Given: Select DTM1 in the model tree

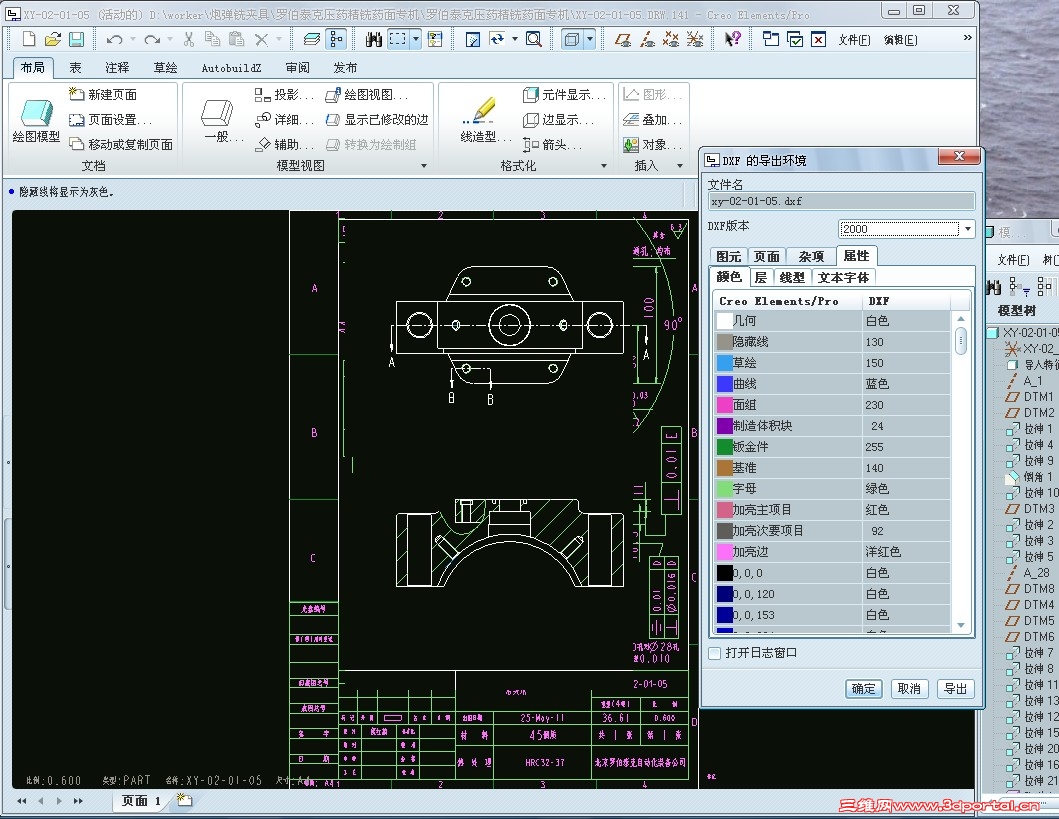Looking at the screenshot, I should (x=1038, y=397).
